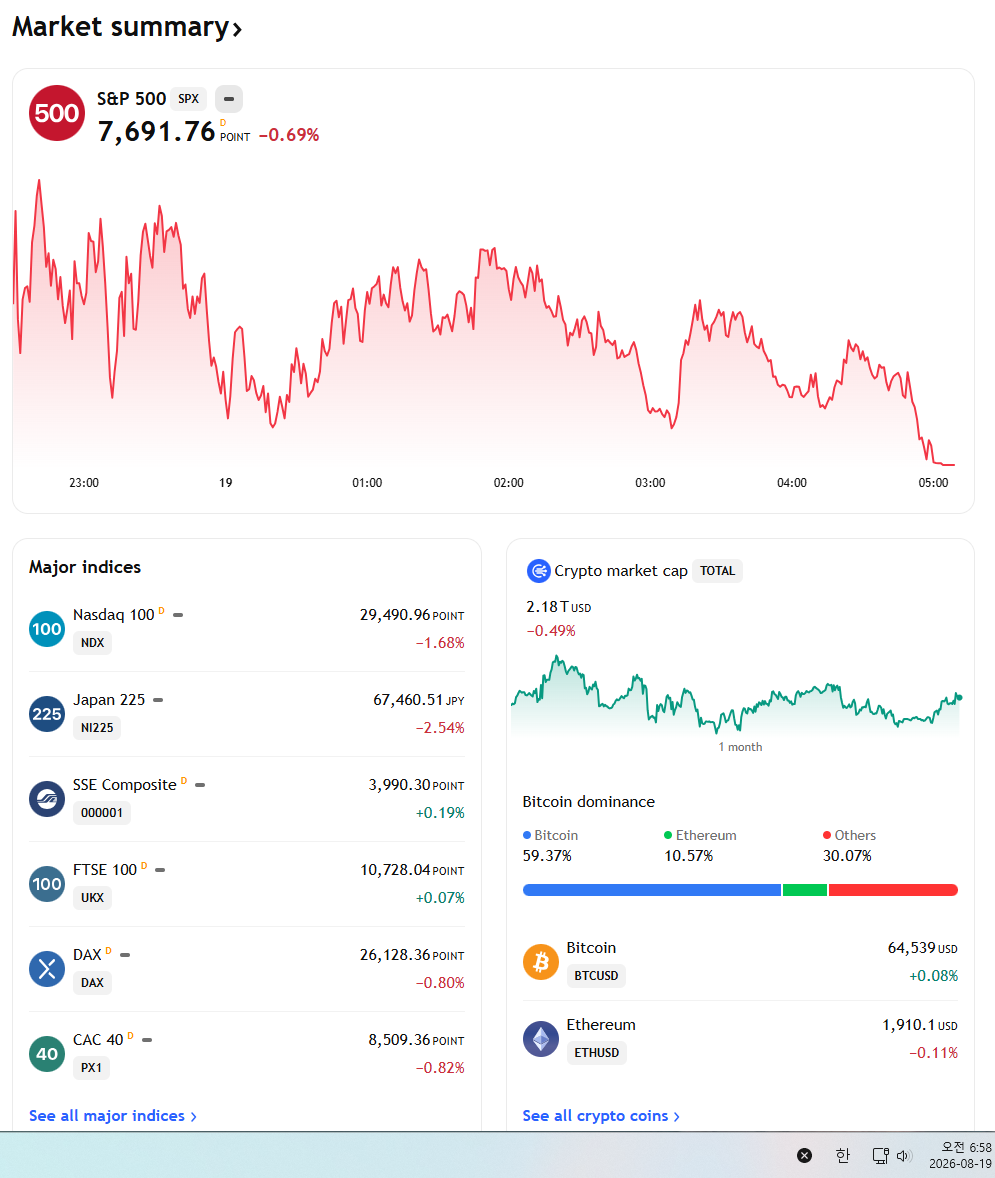Toggle the Korean input method indicator

pyautogui.click(x=842, y=1155)
